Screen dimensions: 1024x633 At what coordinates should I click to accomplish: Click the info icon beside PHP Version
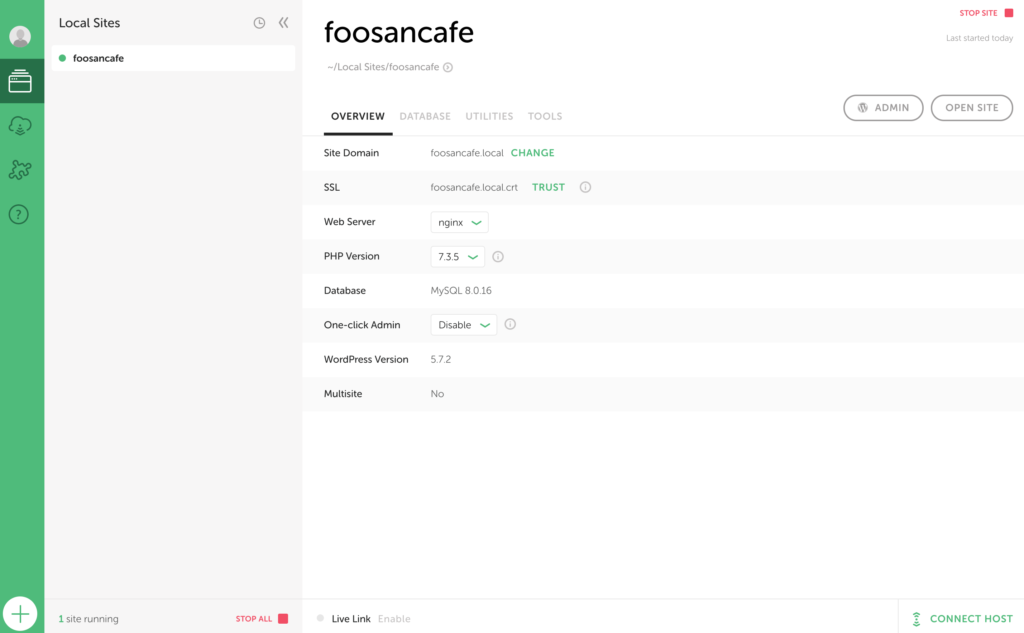[x=498, y=256]
